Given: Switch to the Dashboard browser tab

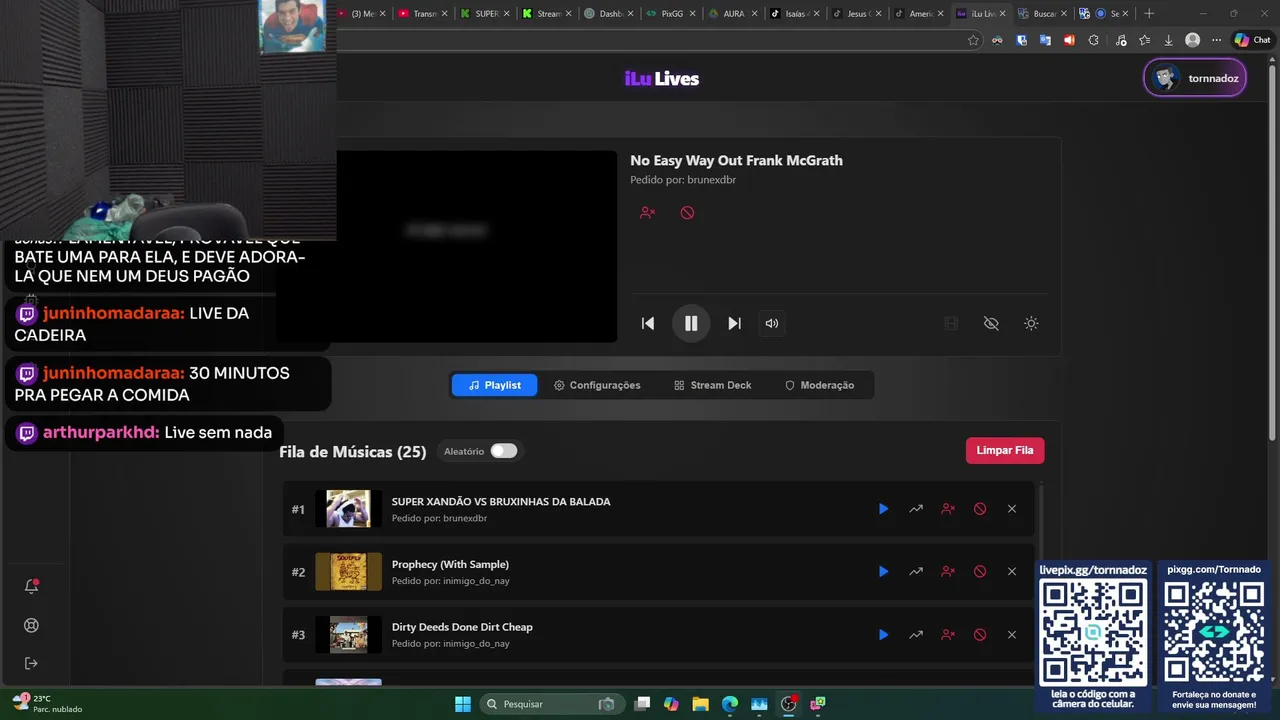Looking at the screenshot, I should click(x=608, y=14).
